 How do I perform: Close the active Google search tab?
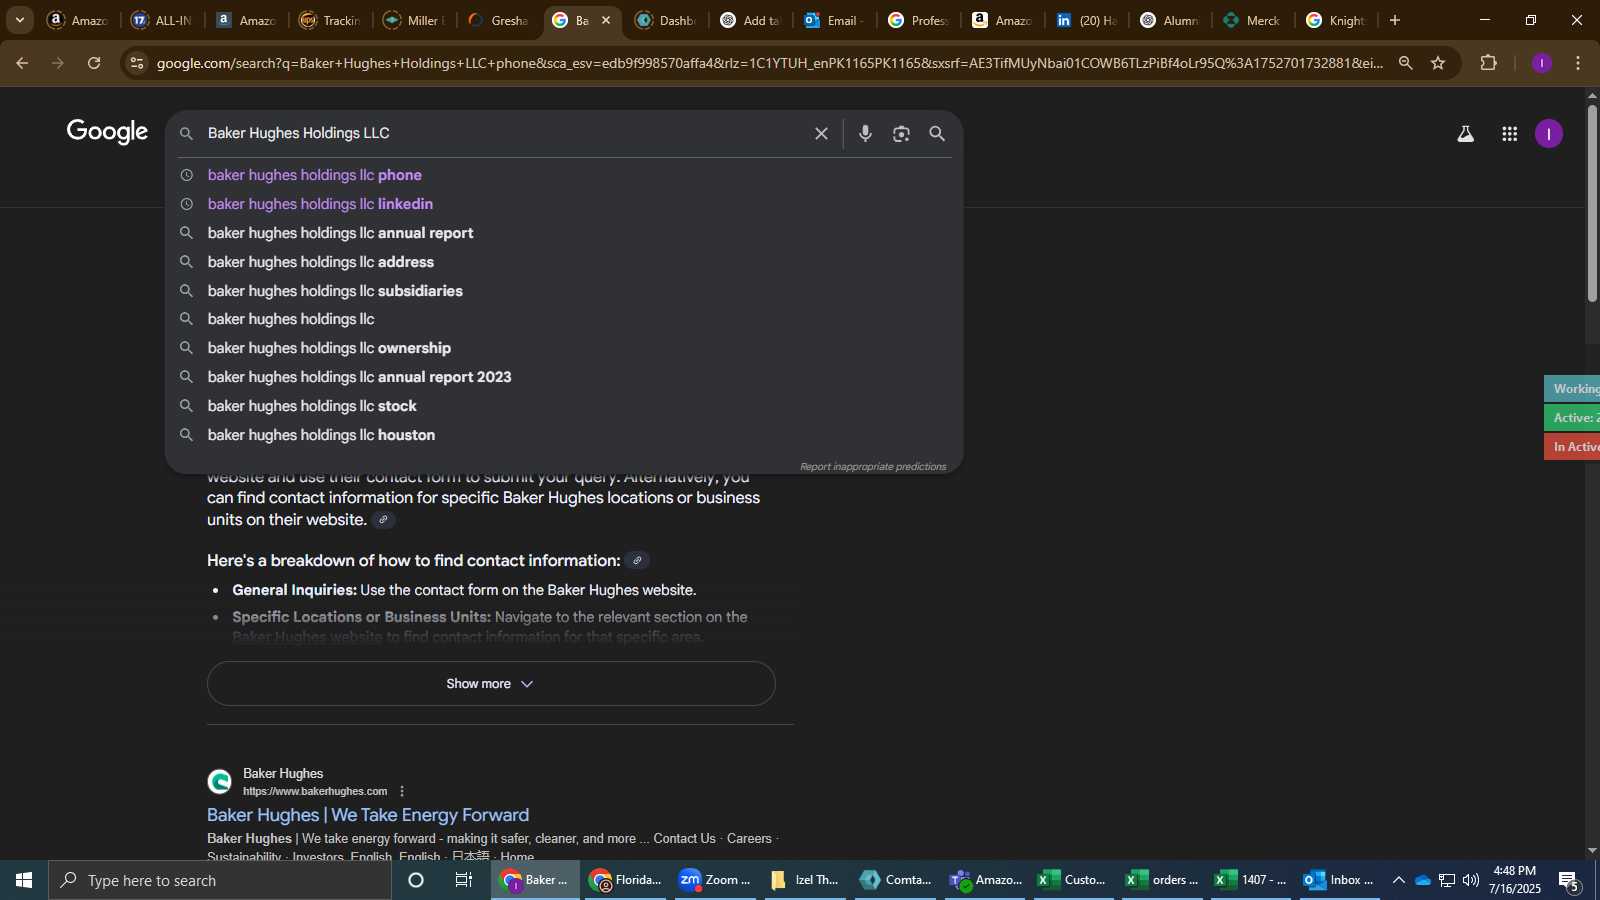606,20
